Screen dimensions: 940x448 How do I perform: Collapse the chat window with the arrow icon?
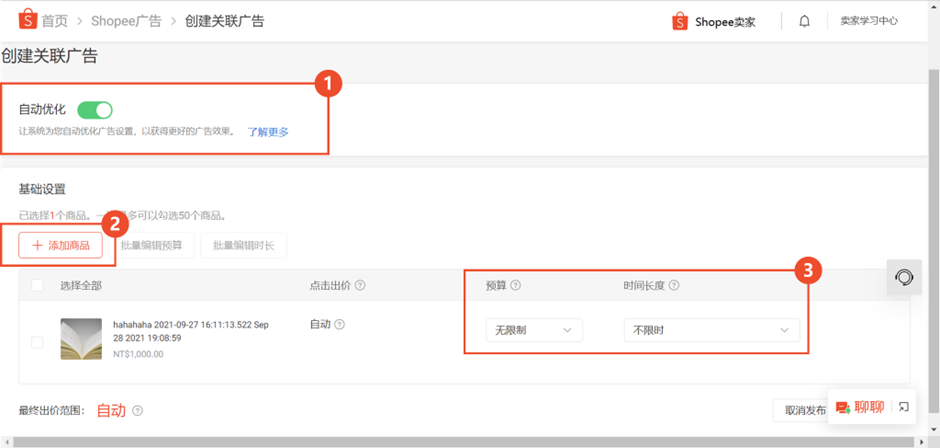click(x=903, y=406)
